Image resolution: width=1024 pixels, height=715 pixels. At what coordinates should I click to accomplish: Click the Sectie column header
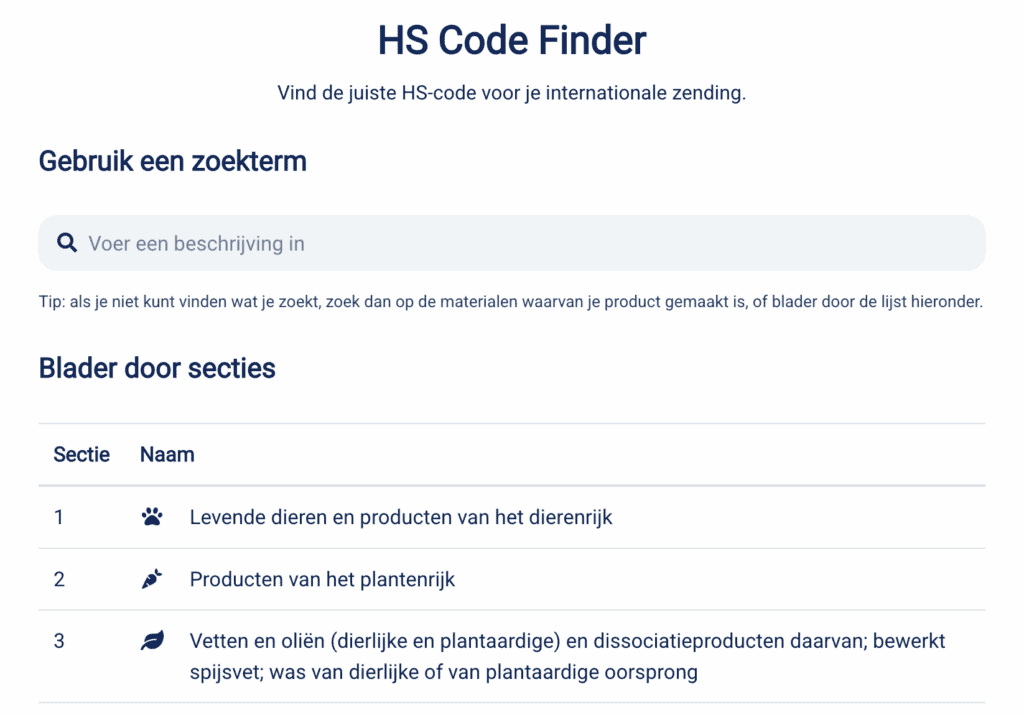82,454
